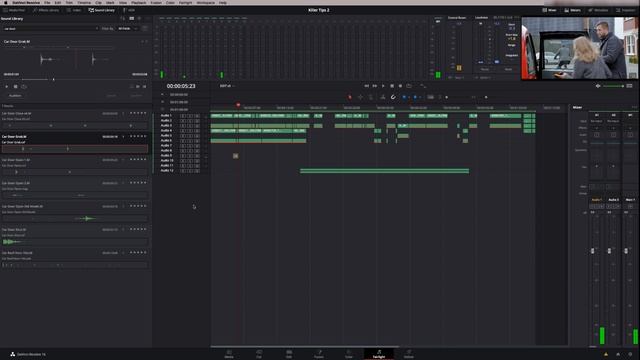The height and width of the screenshot is (360, 640).
Task: Select Car Door Shut result
Action: click(x=75, y=236)
